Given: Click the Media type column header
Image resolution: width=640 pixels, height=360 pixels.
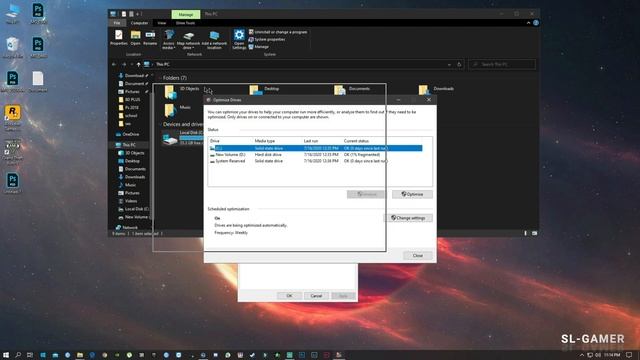Looking at the screenshot, I should click(x=265, y=141).
